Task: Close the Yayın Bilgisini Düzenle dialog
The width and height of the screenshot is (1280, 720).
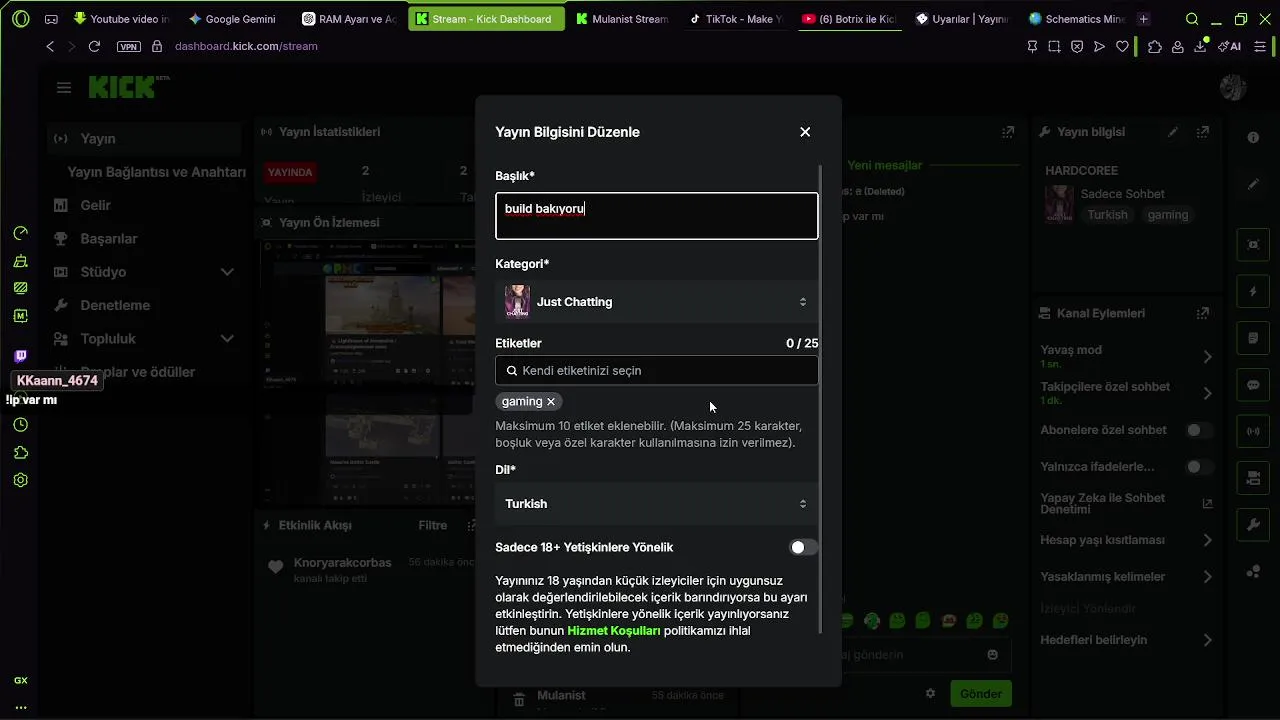Action: click(805, 132)
